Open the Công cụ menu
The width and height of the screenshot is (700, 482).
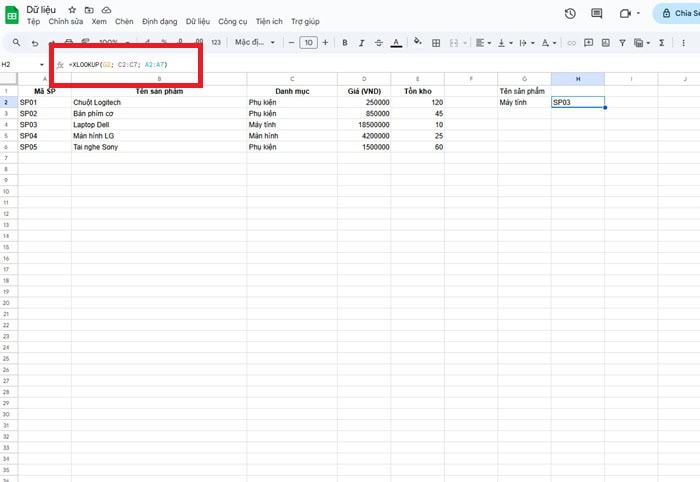tap(233, 21)
